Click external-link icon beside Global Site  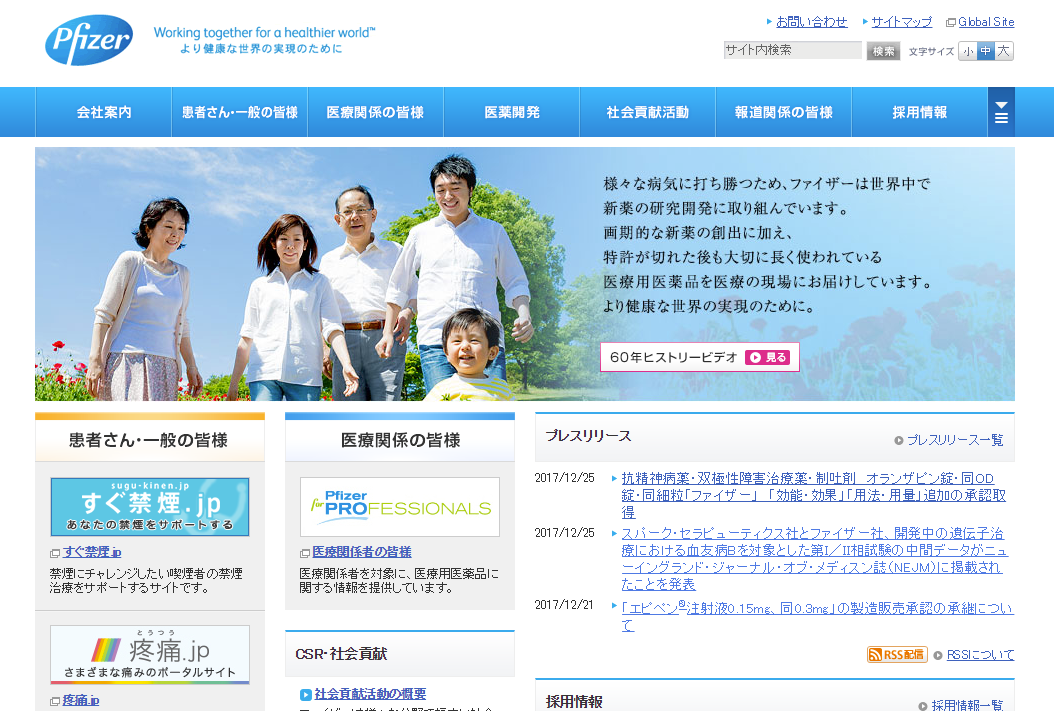pyautogui.click(x=950, y=23)
